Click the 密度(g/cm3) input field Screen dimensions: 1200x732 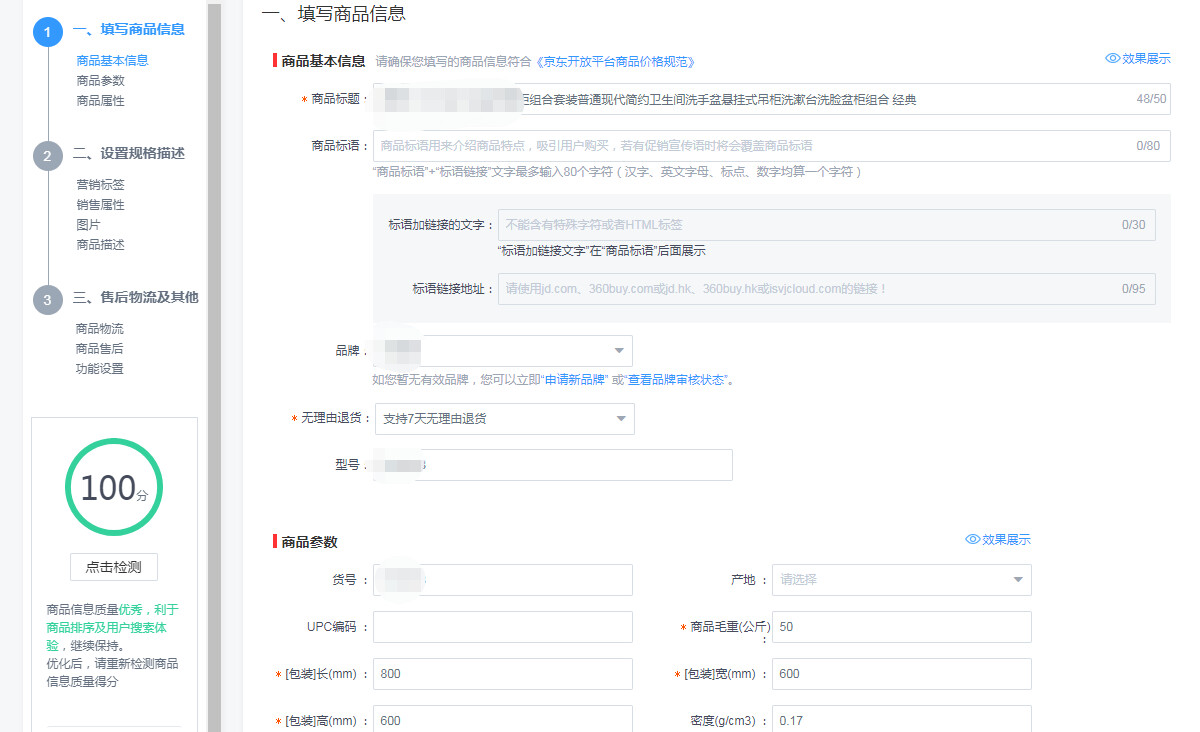pos(900,720)
